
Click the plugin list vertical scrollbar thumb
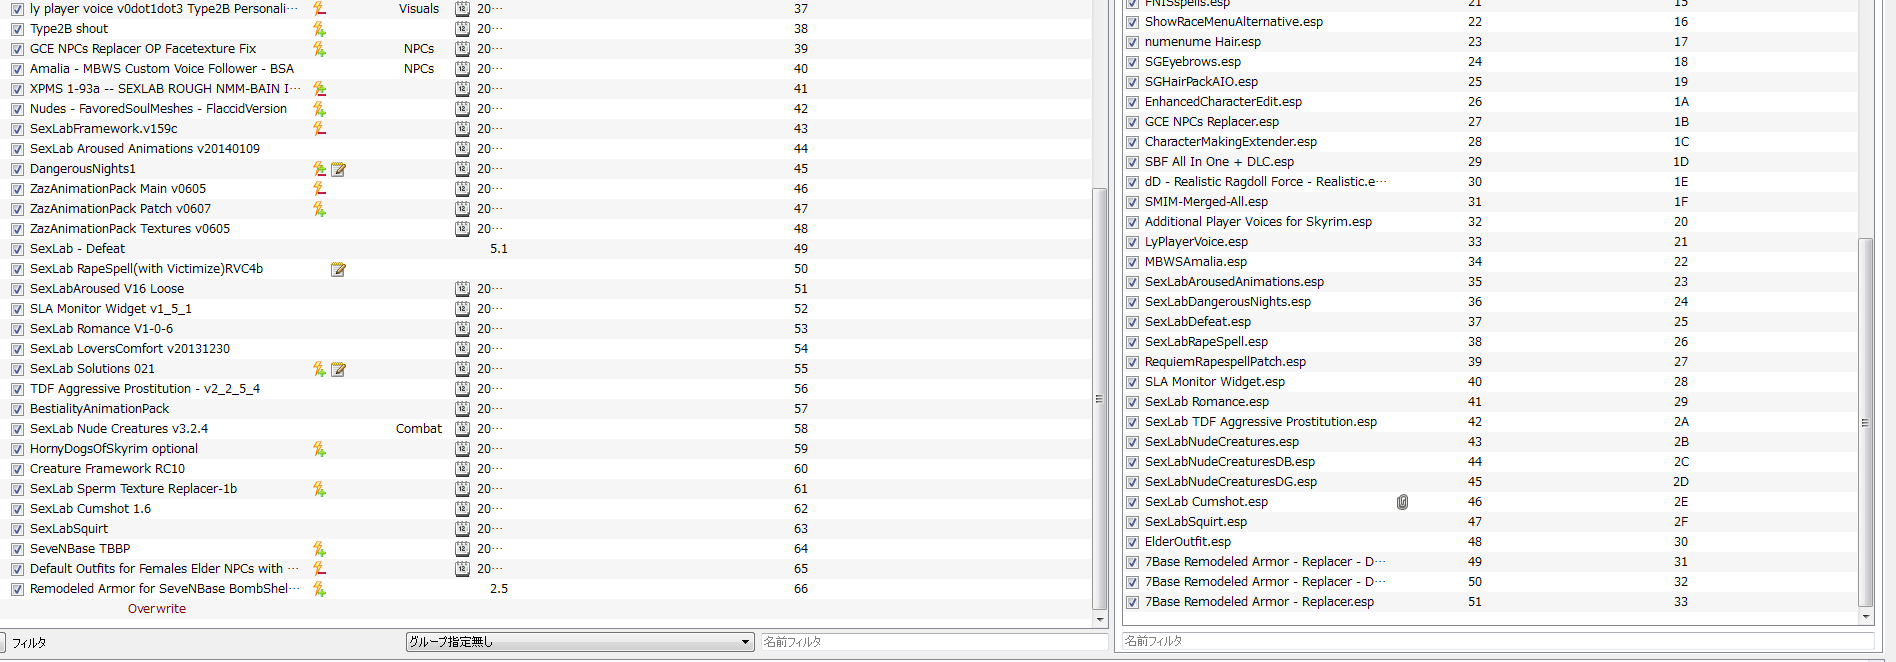pyautogui.click(x=1865, y=421)
